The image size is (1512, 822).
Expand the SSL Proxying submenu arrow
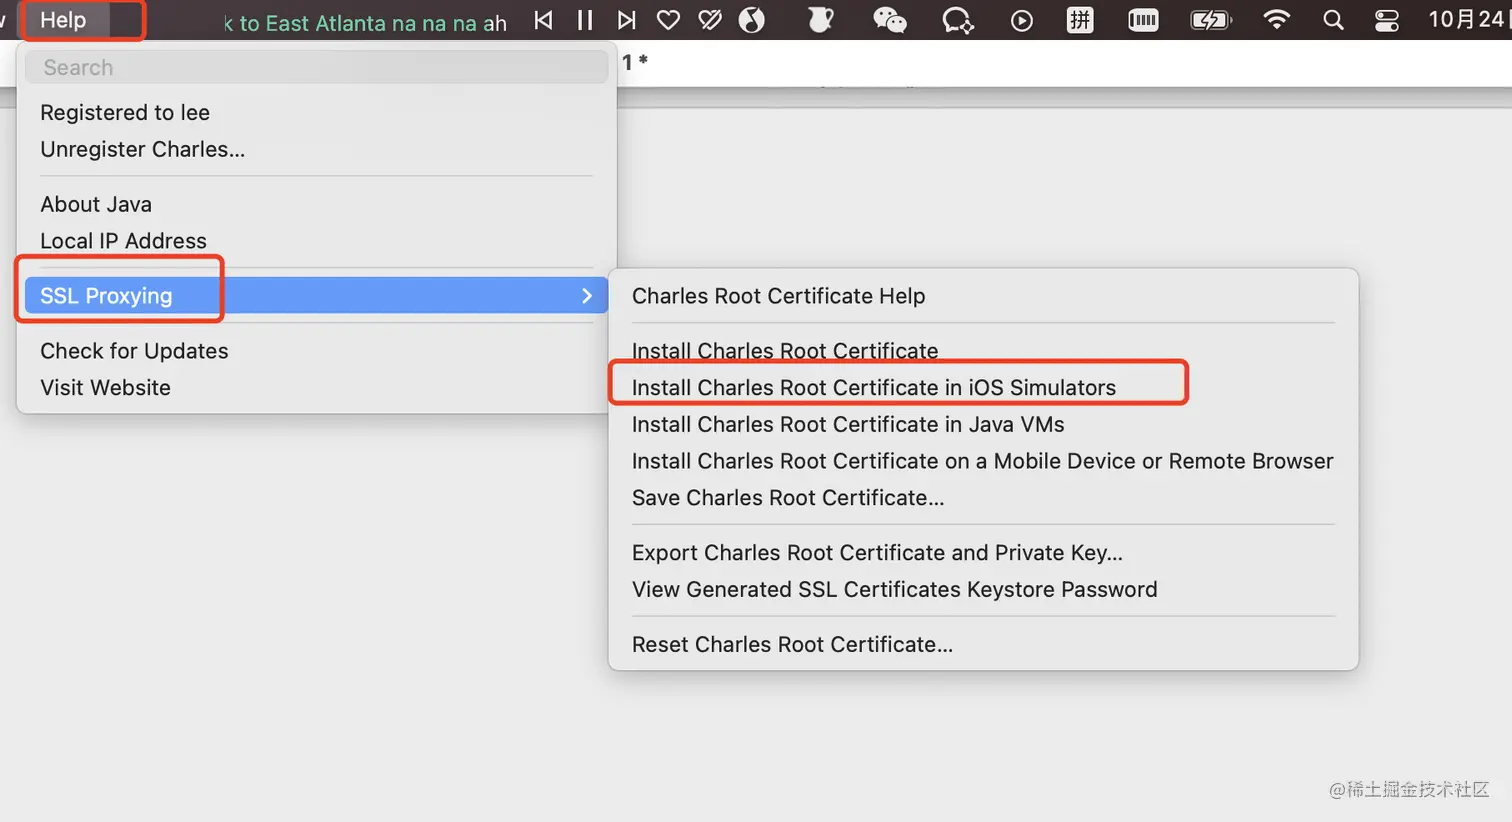pyautogui.click(x=587, y=296)
